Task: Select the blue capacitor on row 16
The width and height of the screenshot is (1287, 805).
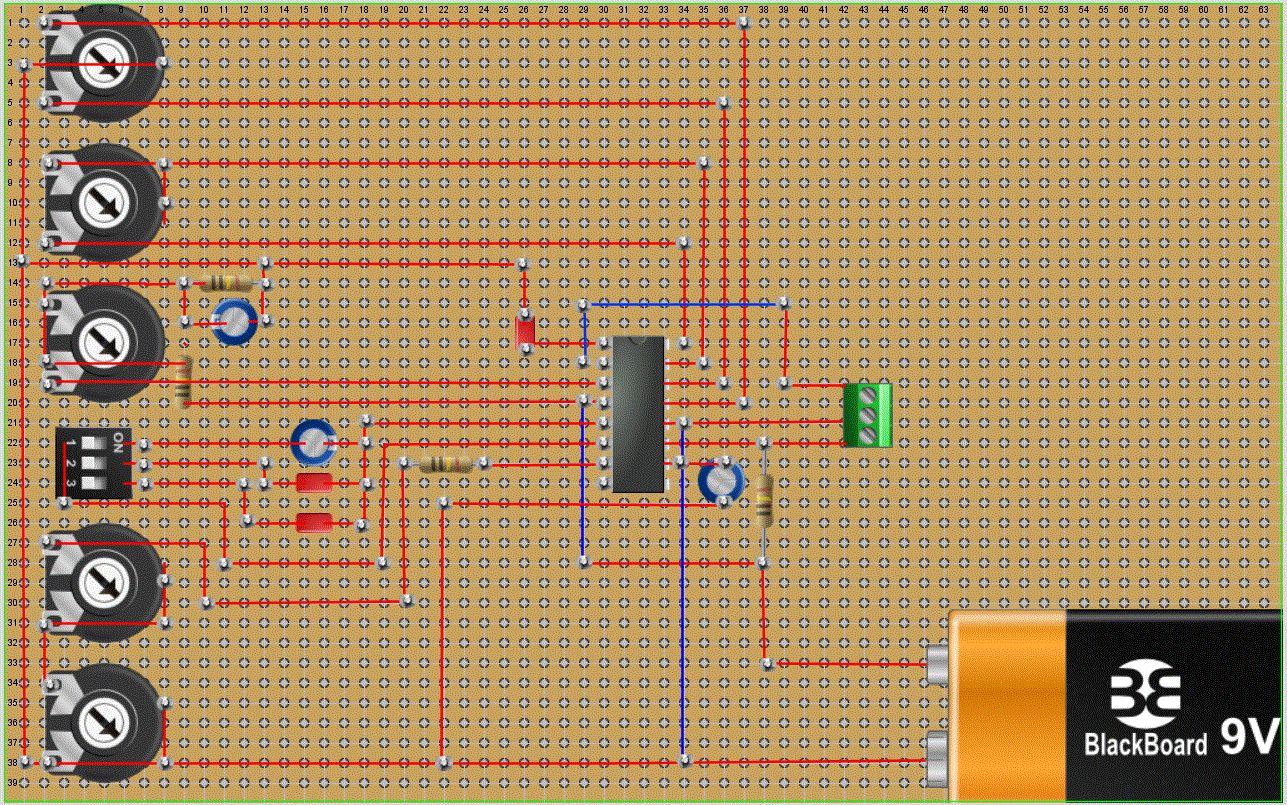Action: tap(235, 324)
